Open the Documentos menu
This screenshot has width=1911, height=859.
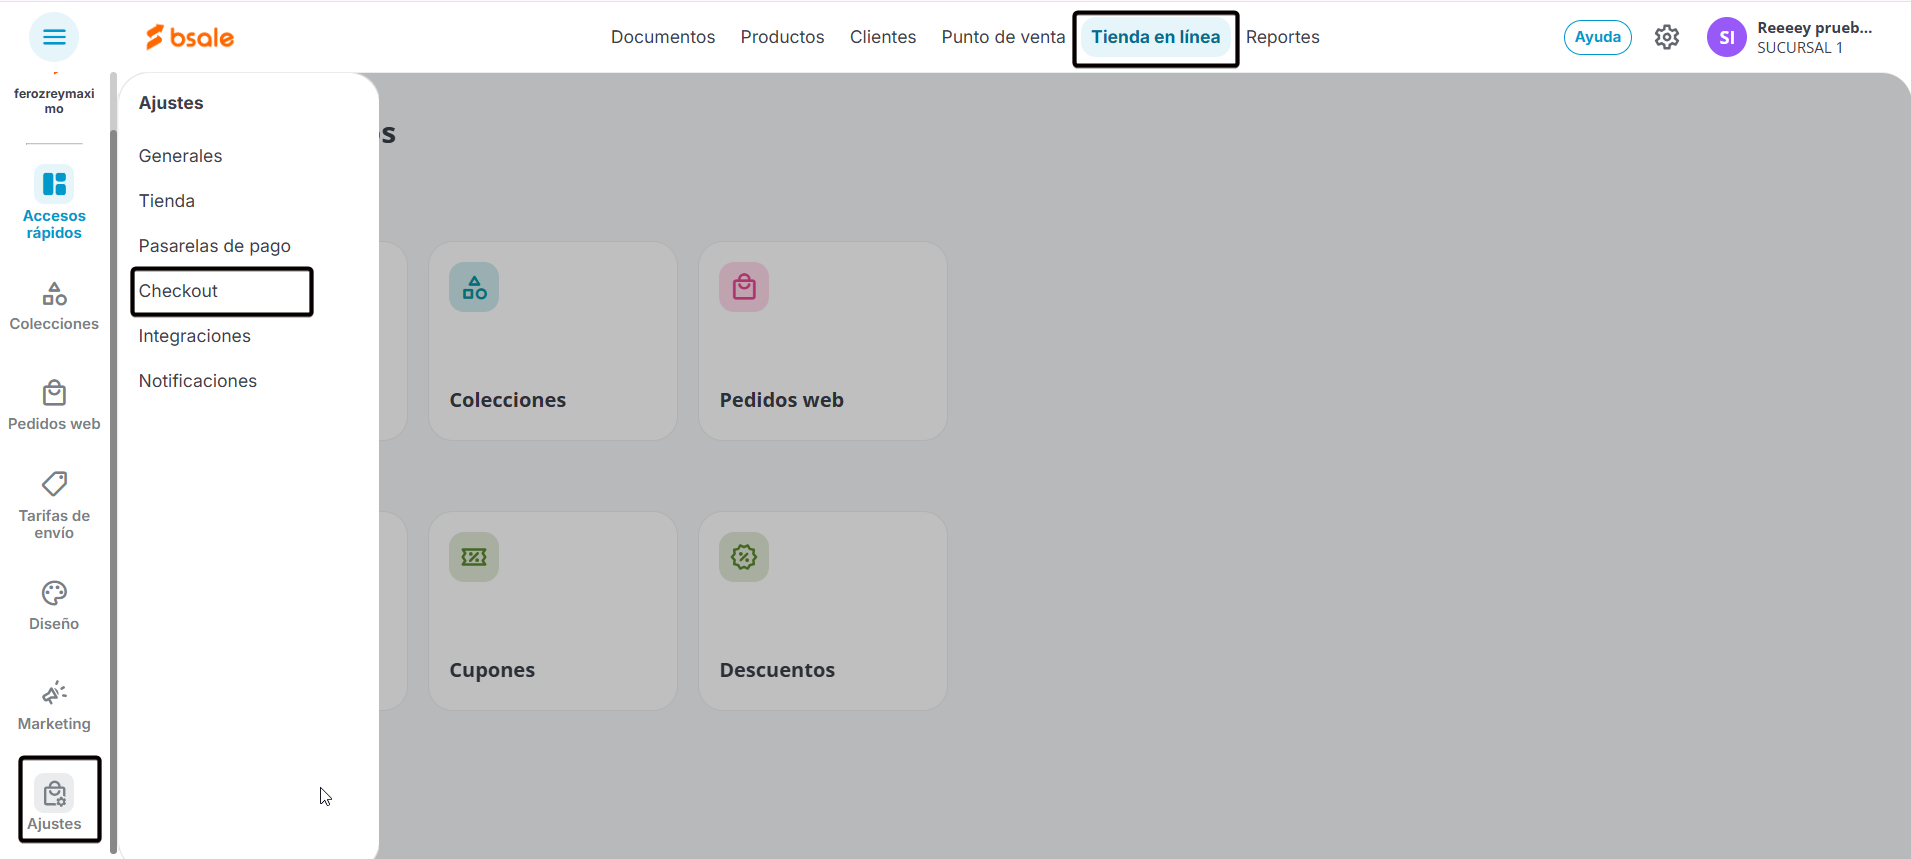pyautogui.click(x=663, y=37)
